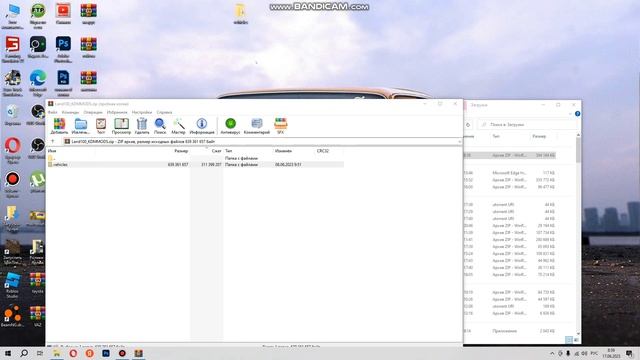Open the notification center icon

pos(629,353)
